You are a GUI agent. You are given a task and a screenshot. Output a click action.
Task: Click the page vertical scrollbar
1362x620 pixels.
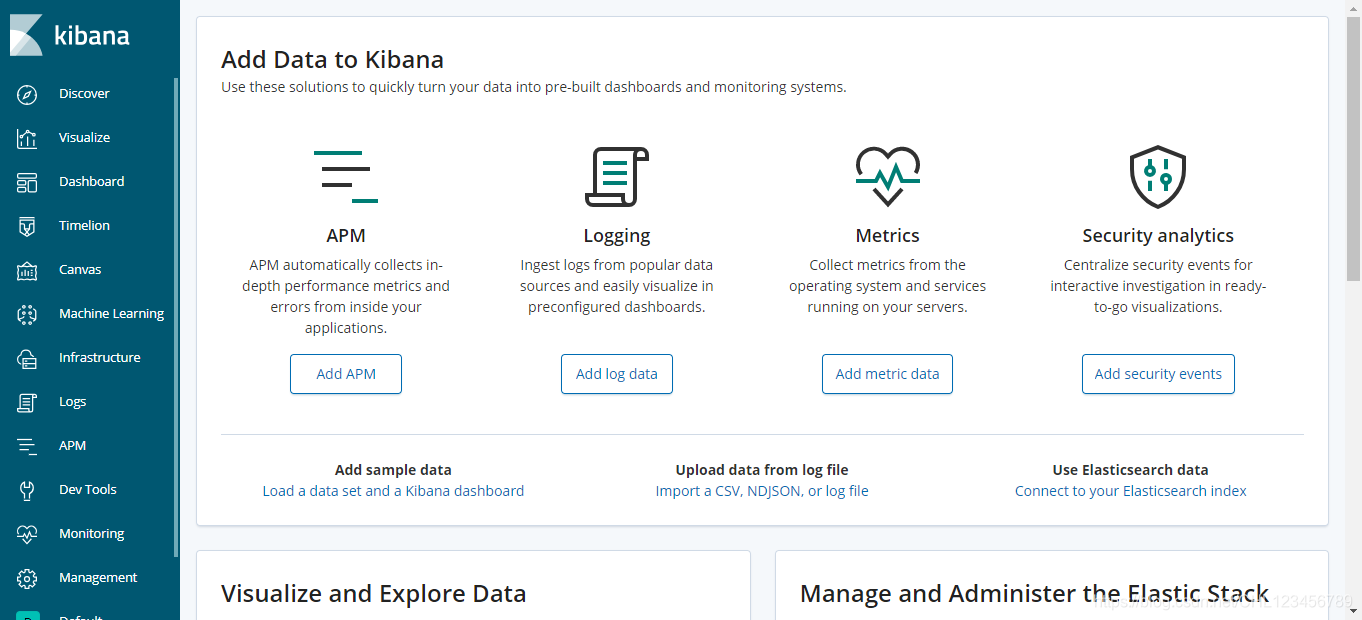click(1353, 150)
